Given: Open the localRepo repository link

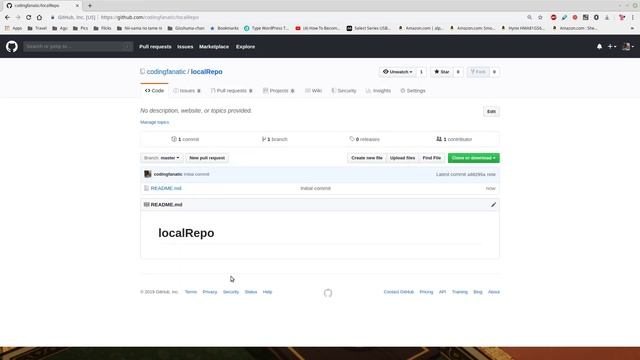Looking at the screenshot, I should tap(207, 71).
